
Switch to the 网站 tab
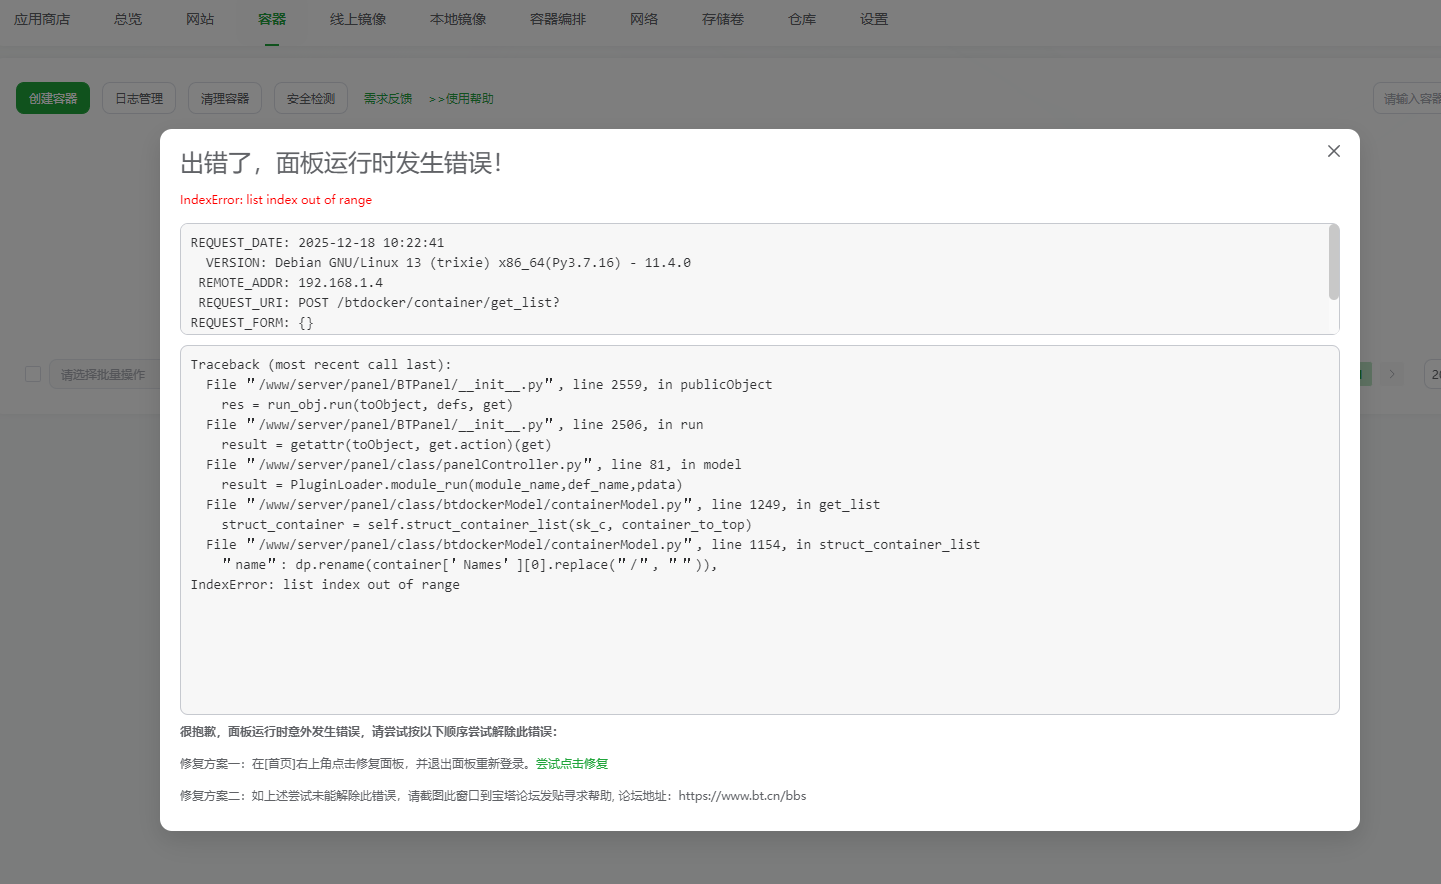(x=199, y=18)
